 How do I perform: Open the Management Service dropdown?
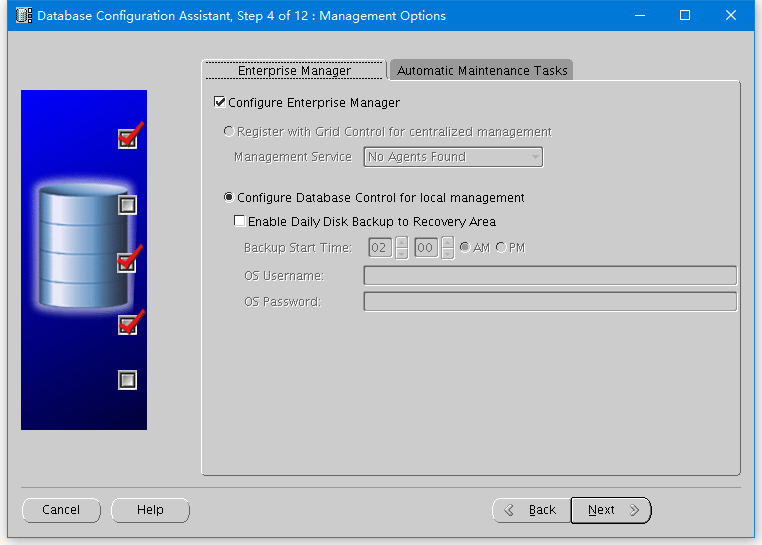(453, 157)
